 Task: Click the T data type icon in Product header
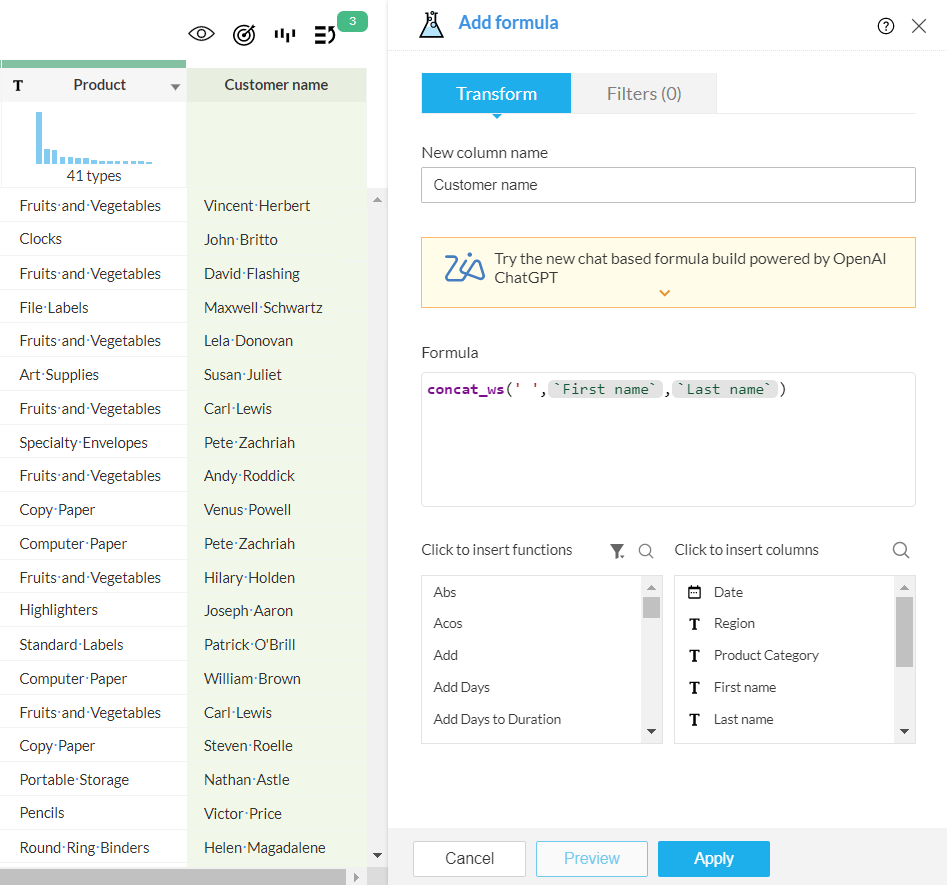point(18,86)
